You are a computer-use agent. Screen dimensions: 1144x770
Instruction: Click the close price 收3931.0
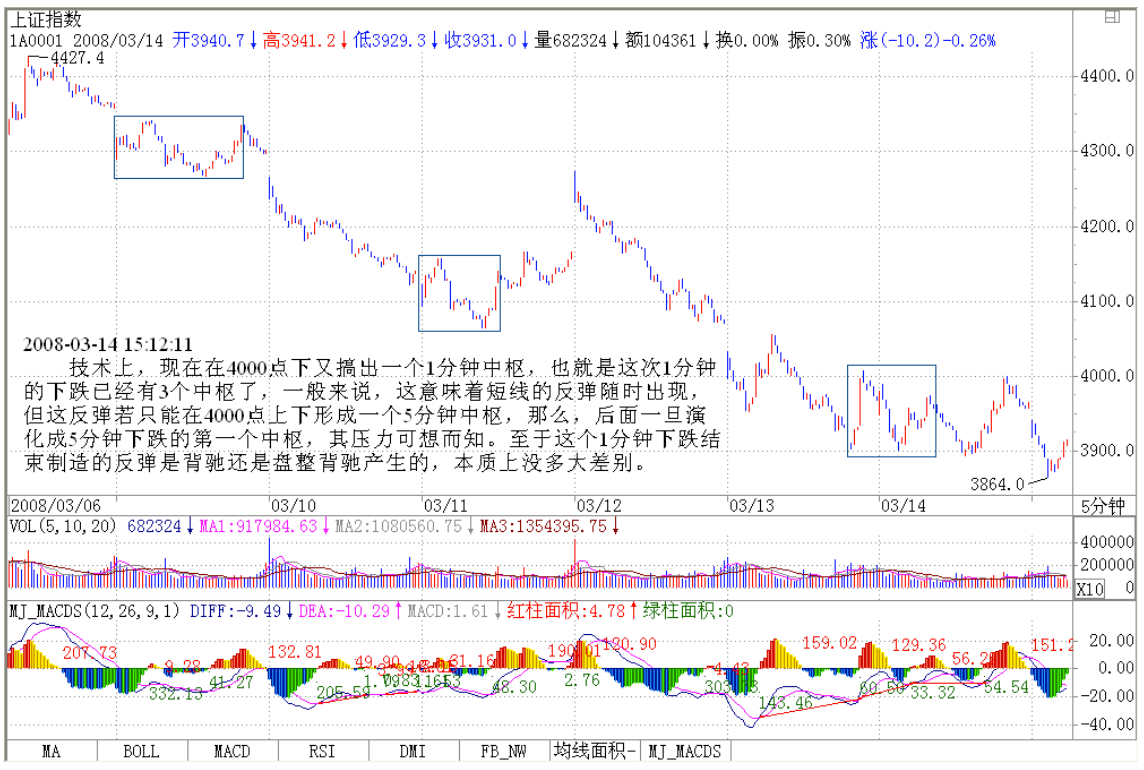click(x=480, y=41)
